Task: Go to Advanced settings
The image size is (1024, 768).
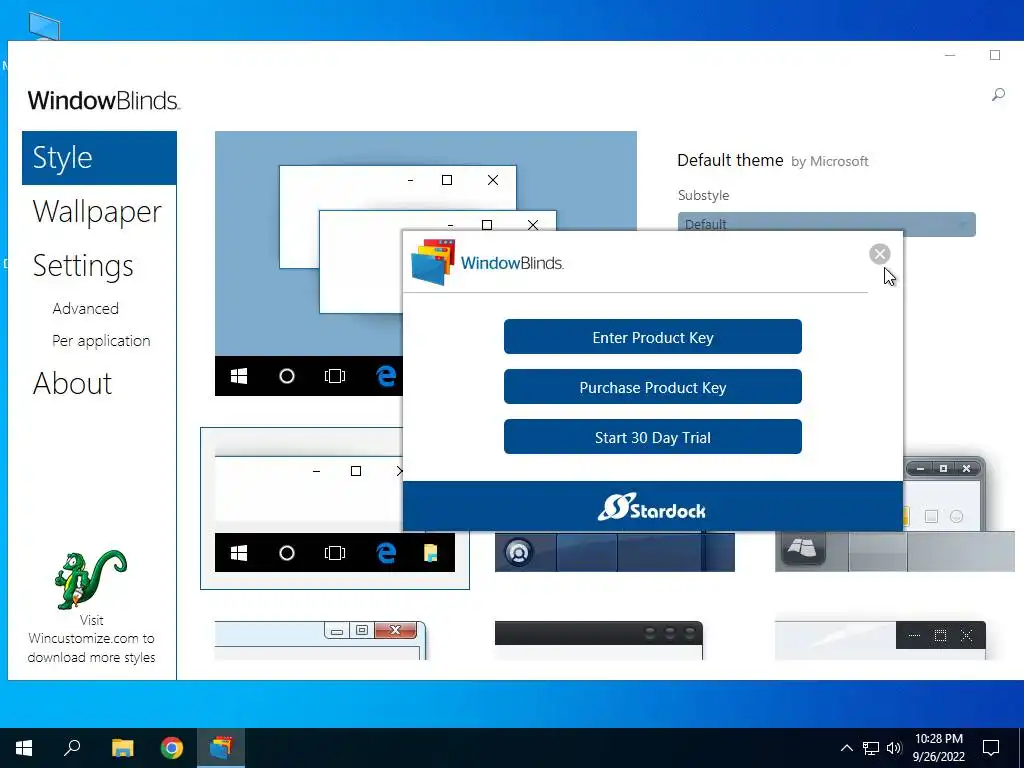Action: [86, 308]
